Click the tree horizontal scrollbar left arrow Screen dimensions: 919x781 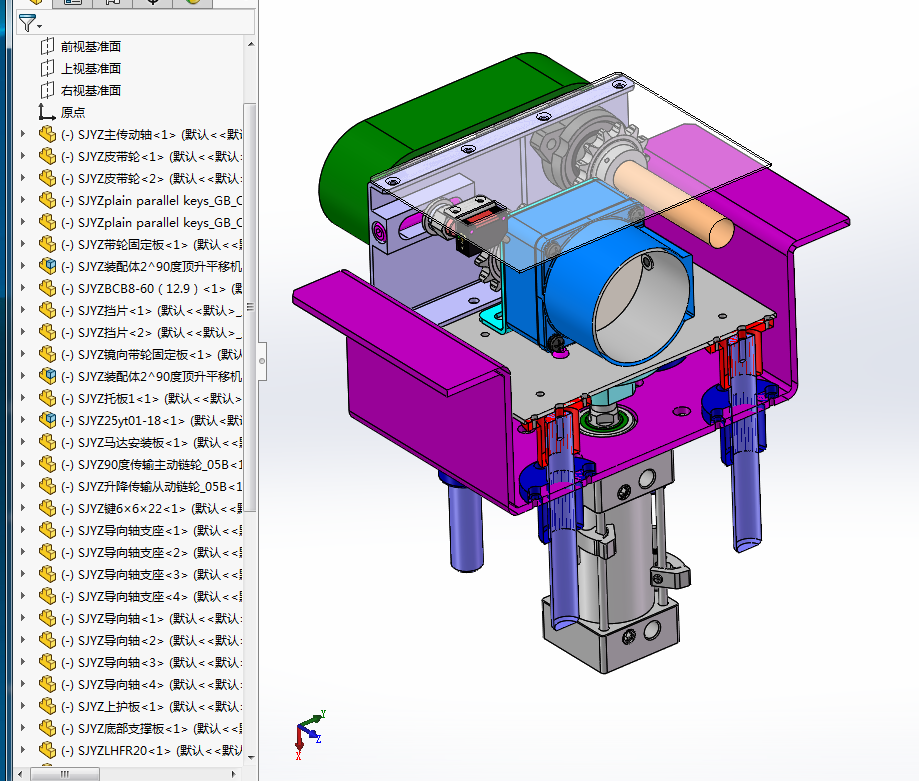(x=21, y=774)
